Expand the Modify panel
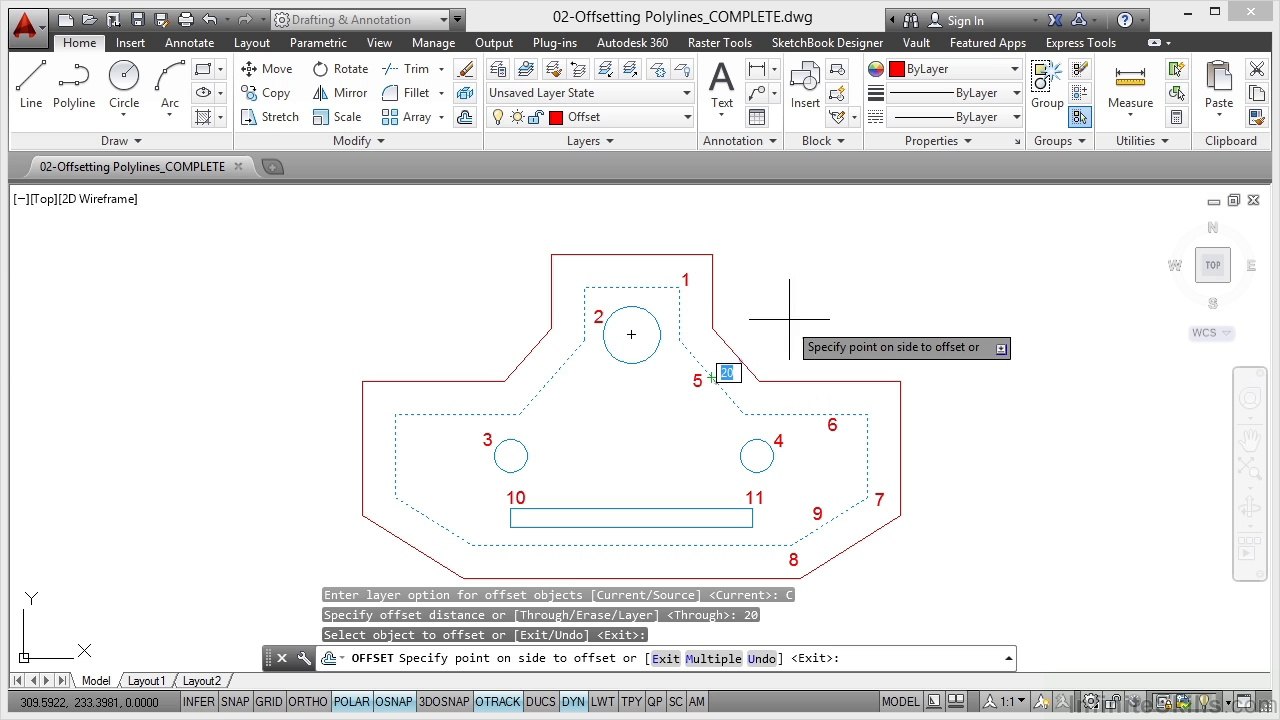 [x=358, y=141]
